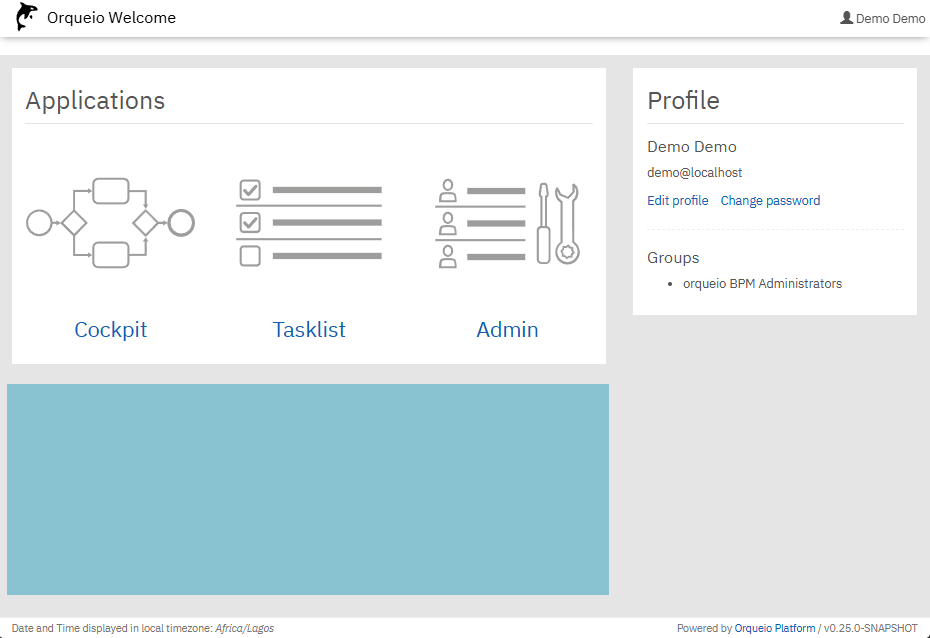Open the Cockpit text link
The width and height of the screenshot is (930, 638).
click(110, 330)
